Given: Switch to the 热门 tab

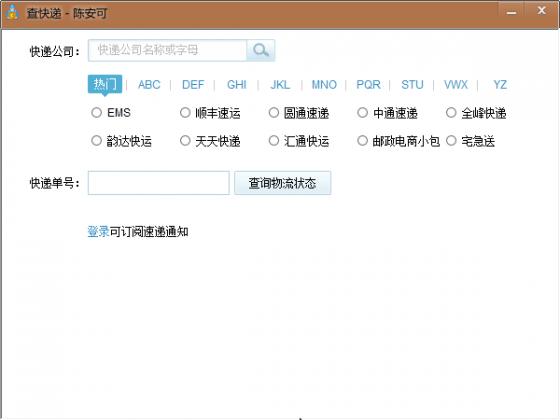Looking at the screenshot, I should coord(105,84).
